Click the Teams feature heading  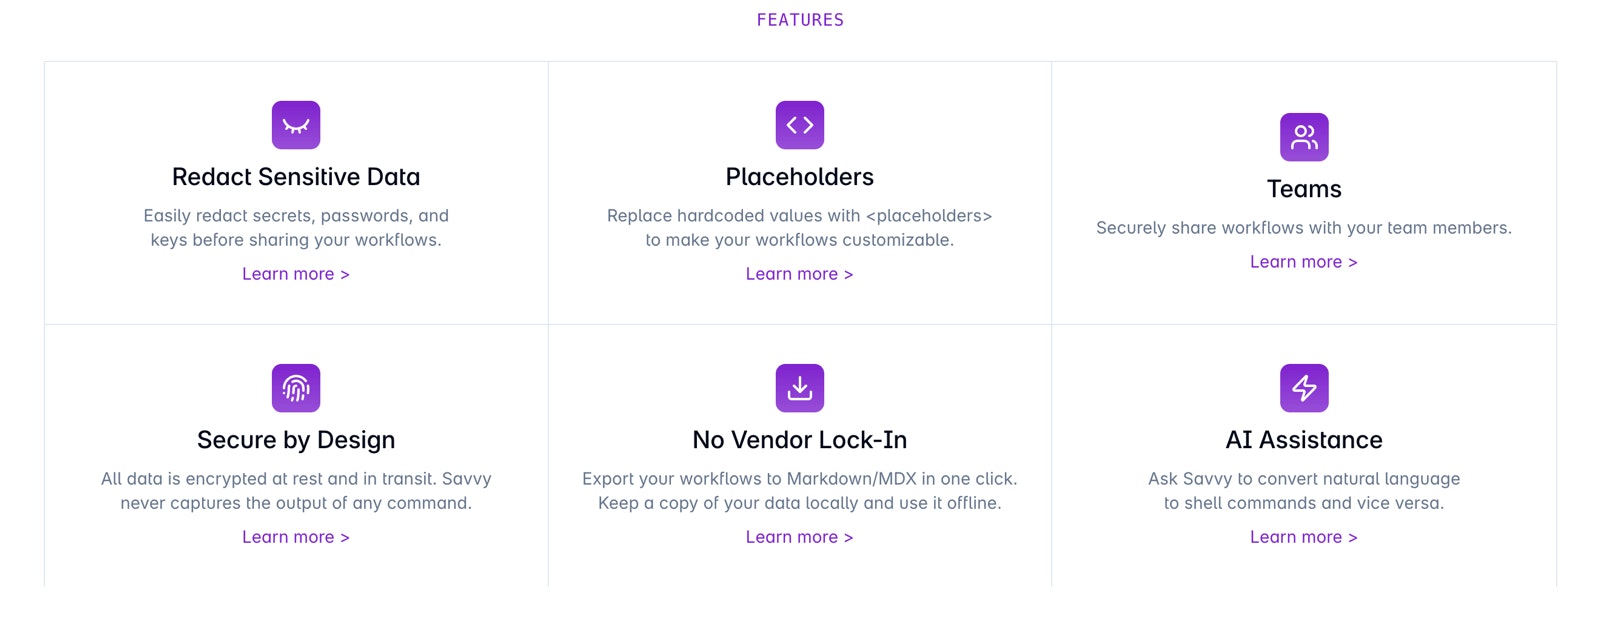[1304, 189]
